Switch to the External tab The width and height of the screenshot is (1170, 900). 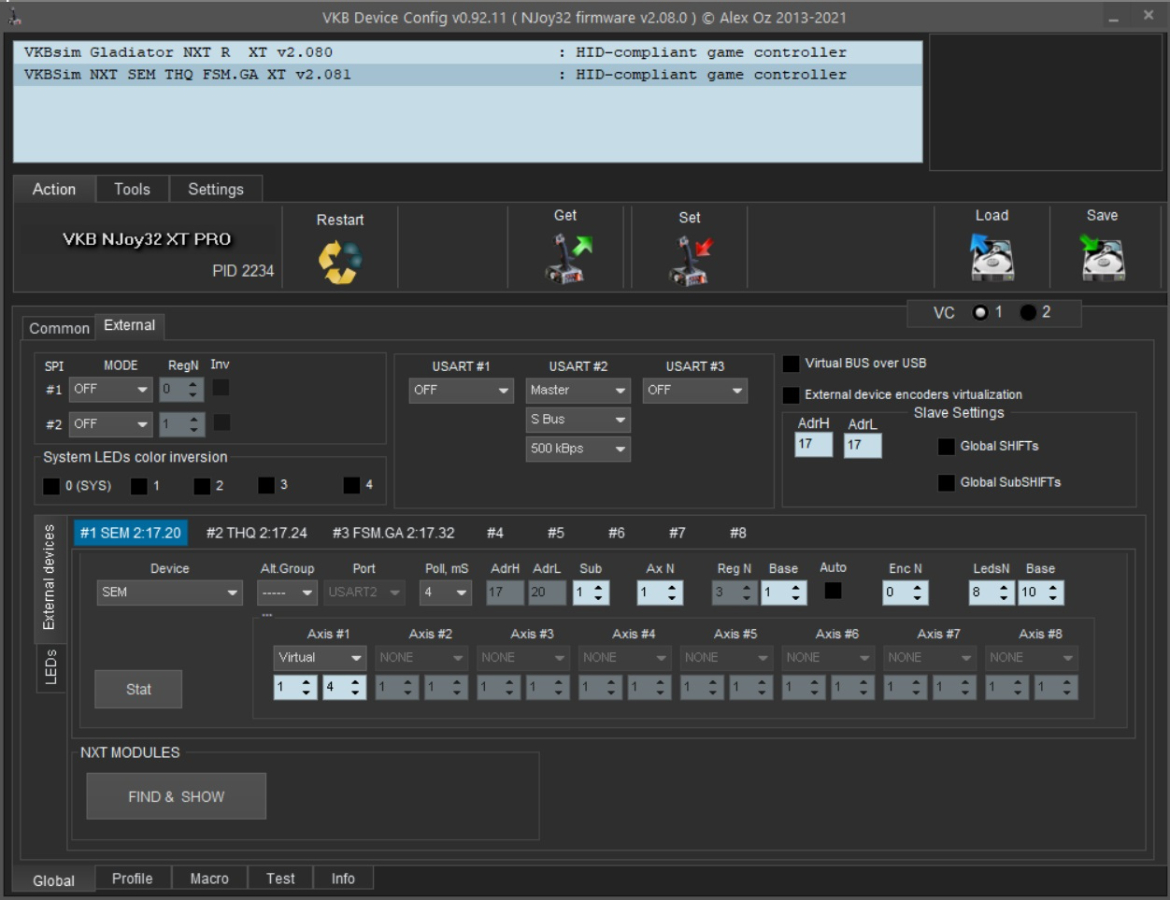pos(129,325)
